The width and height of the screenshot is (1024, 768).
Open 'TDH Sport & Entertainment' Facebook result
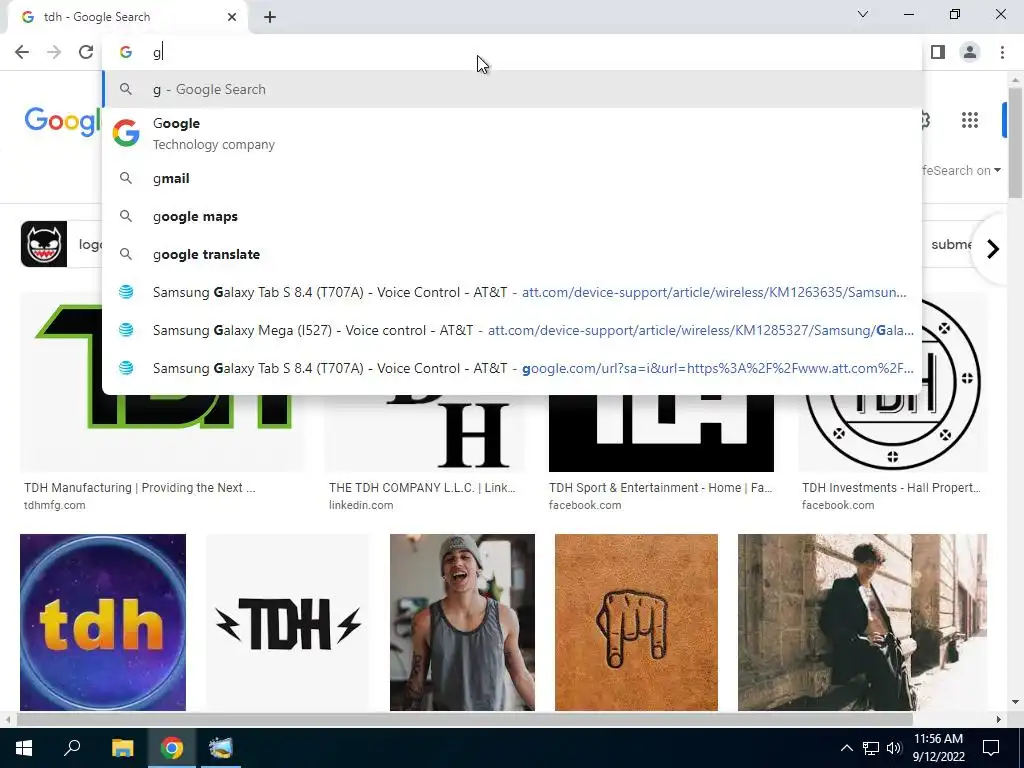661,488
